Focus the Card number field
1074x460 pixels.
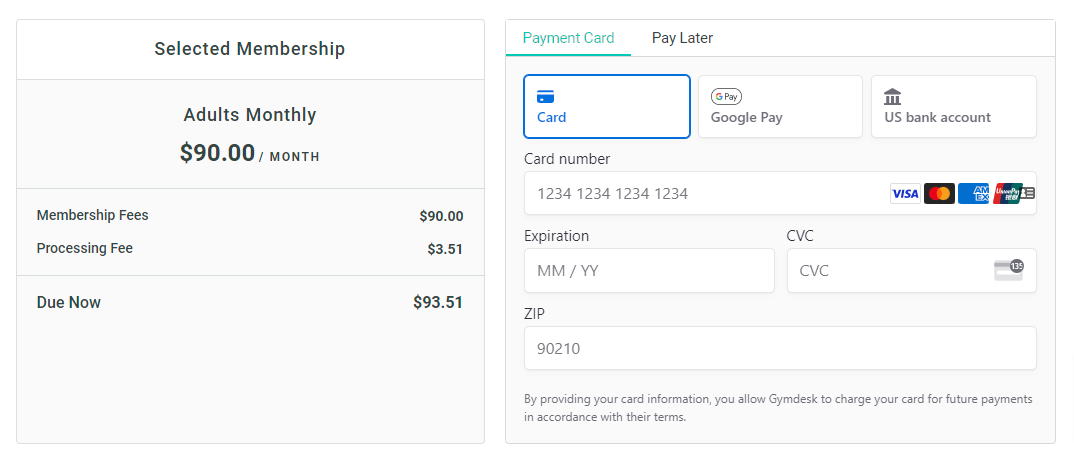[700, 194]
